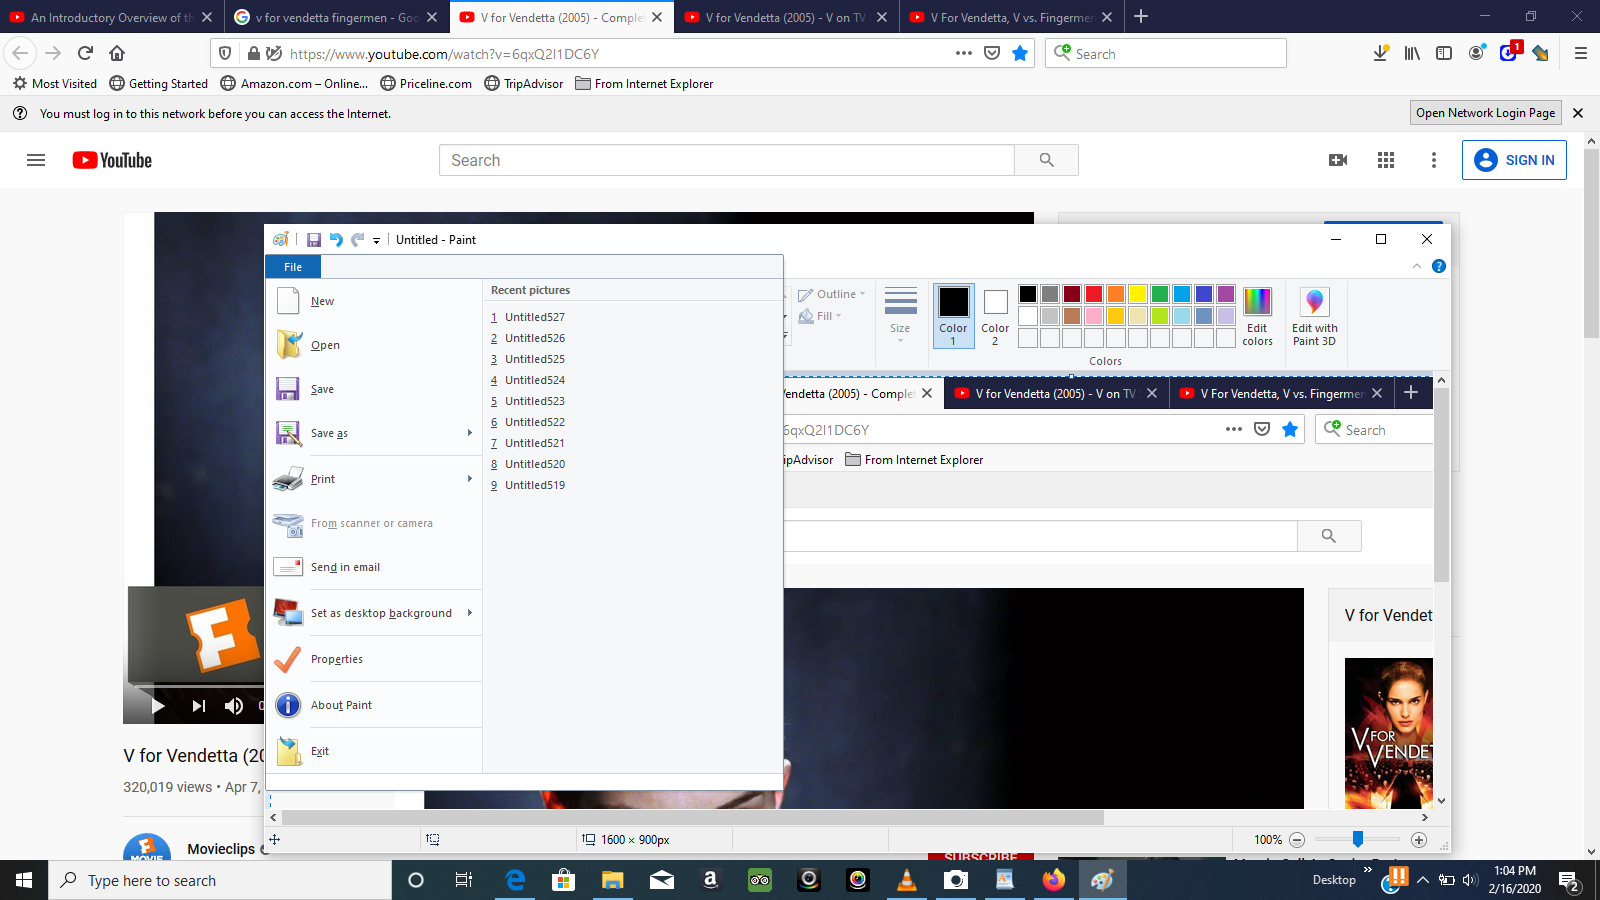Open recent picture Untitled519
The image size is (1600, 900).
tap(534, 485)
